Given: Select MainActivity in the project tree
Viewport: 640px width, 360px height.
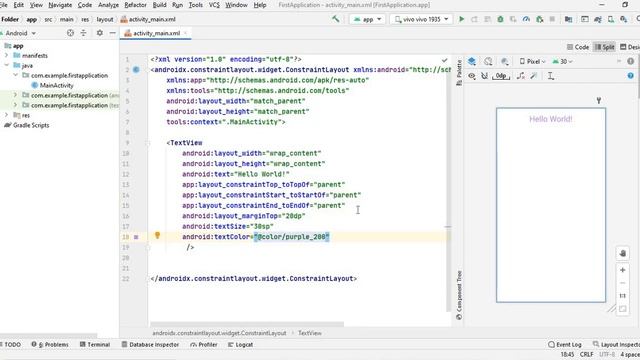Looking at the screenshot, I should [x=52, y=85].
